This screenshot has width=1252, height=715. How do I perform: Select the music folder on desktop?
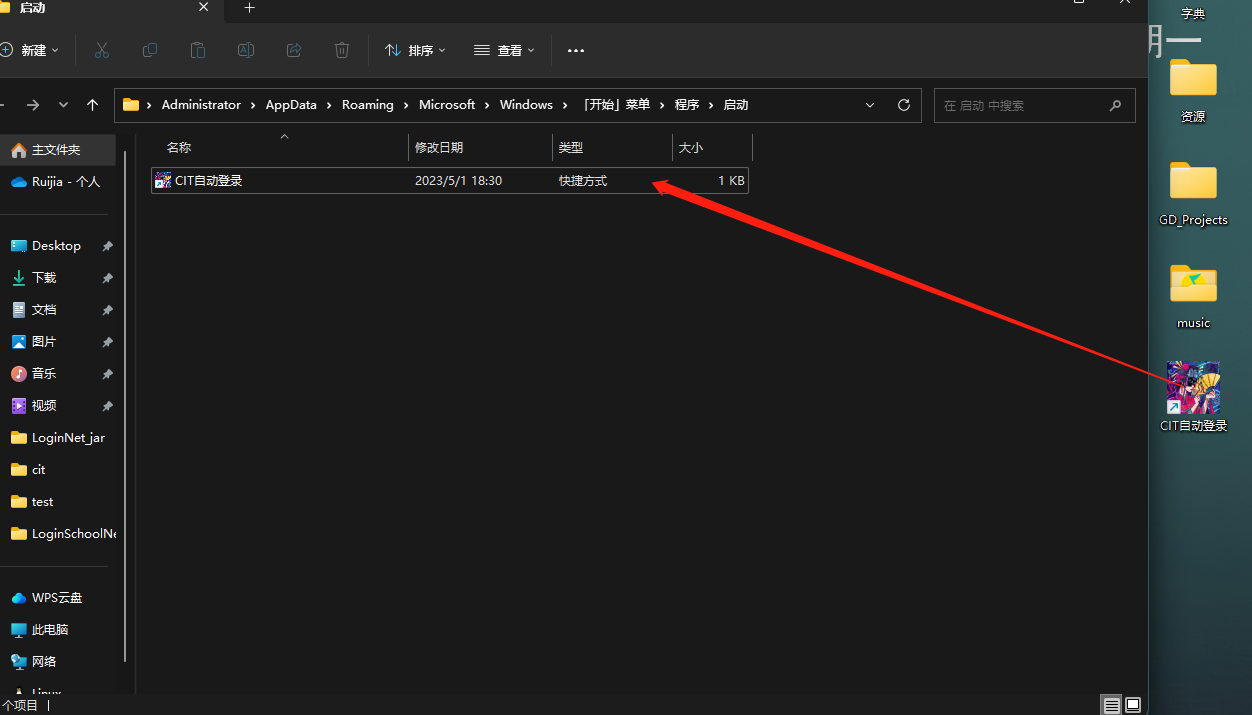pyautogui.click(x=1193, y=295)
